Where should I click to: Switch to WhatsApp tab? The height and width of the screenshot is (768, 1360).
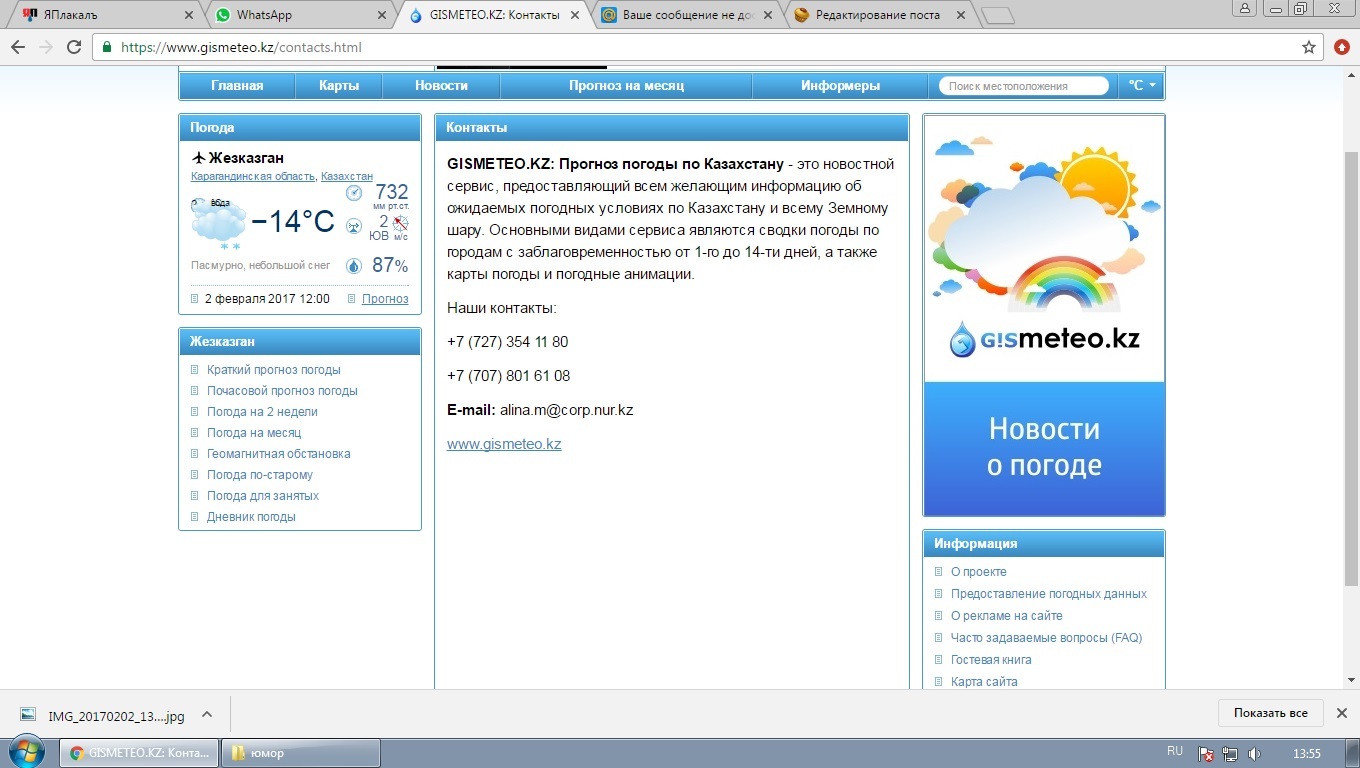pyautogui.click(x=298, y=15)
